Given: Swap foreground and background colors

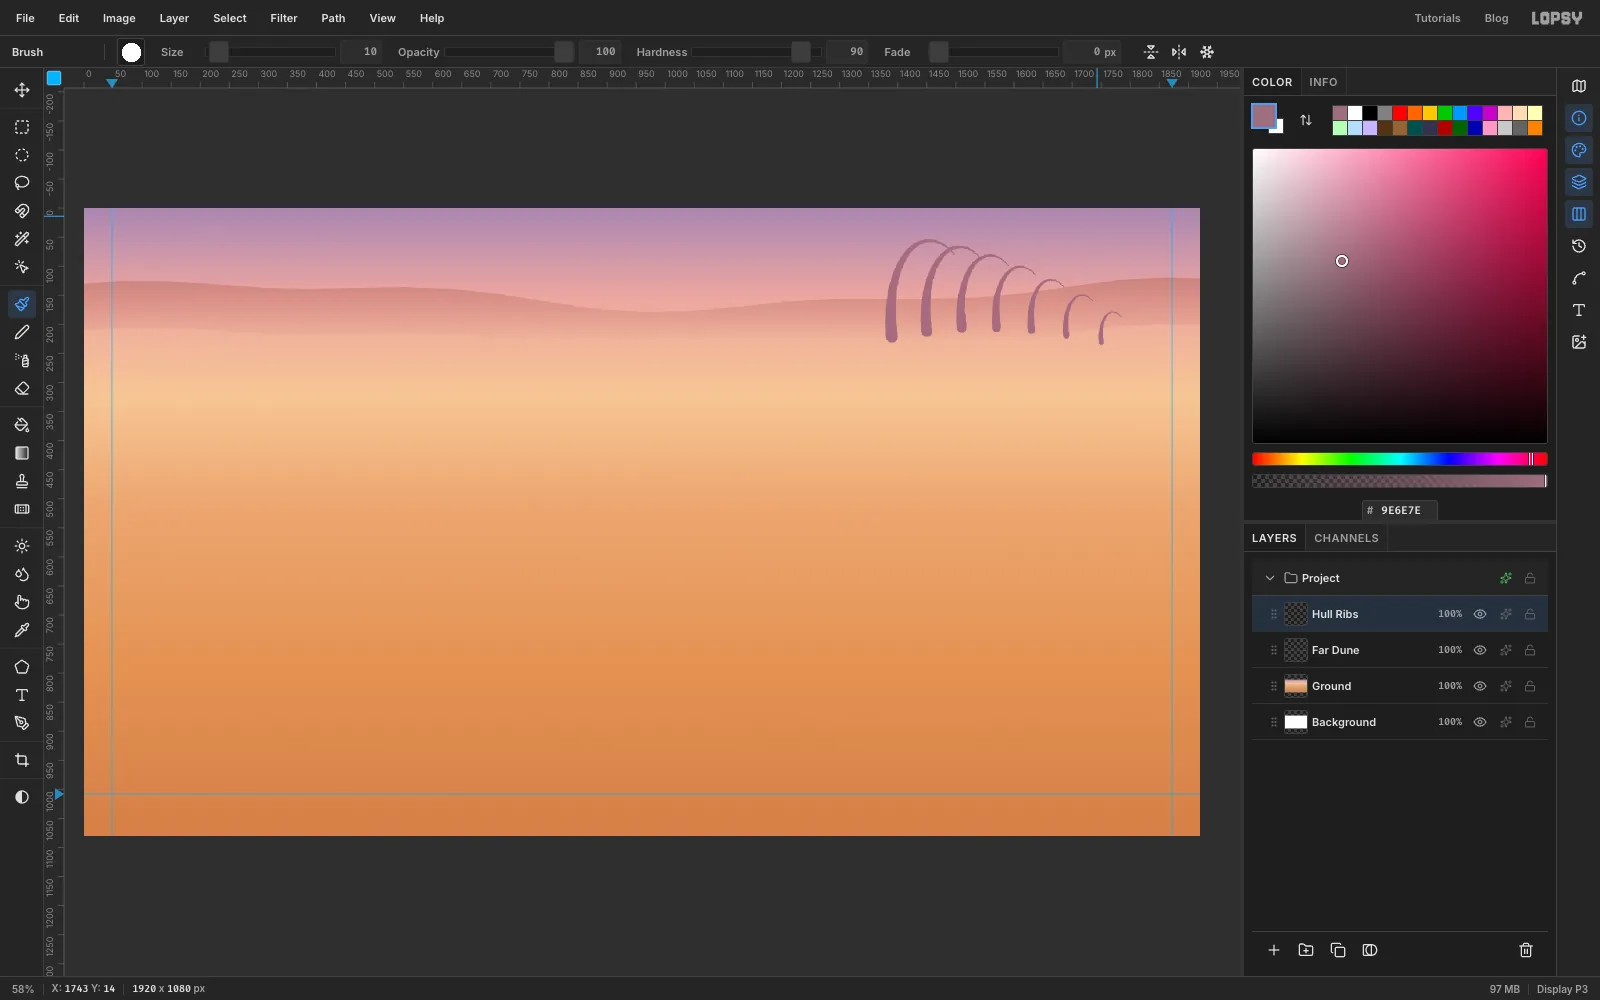Looking at the screenshot, I should 1306,120.
